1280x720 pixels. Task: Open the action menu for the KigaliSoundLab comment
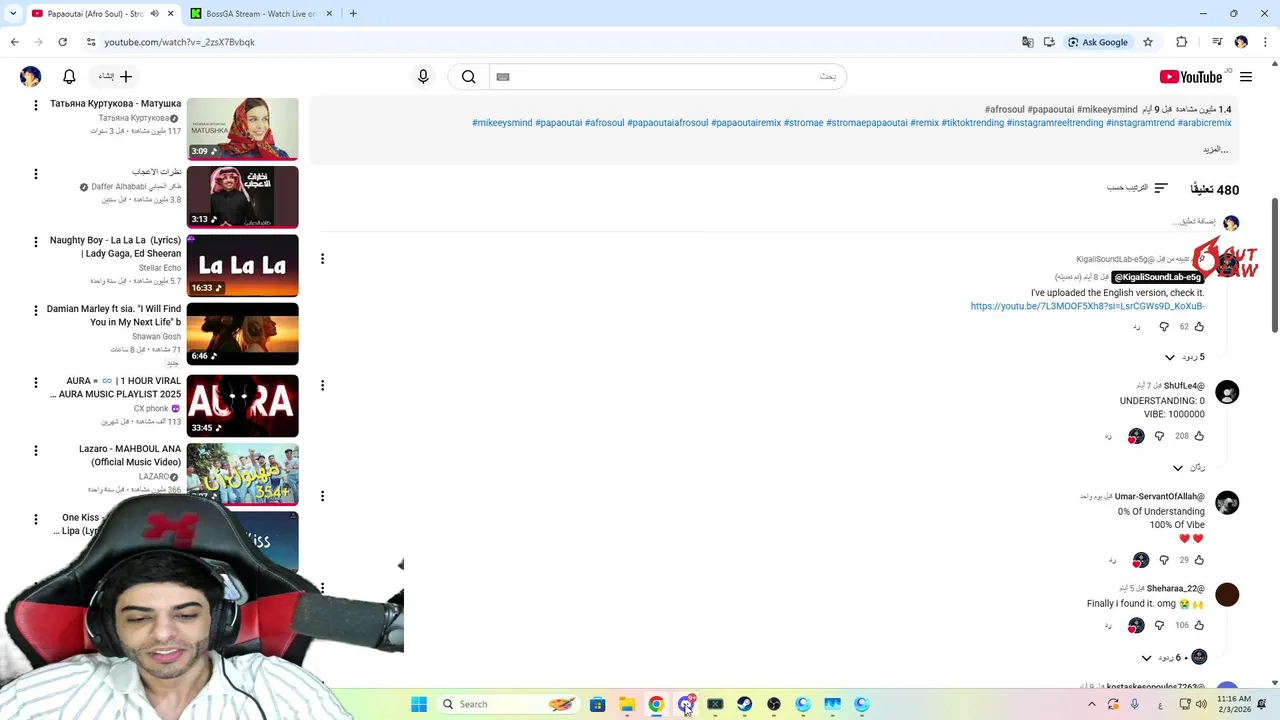(322, 259)
